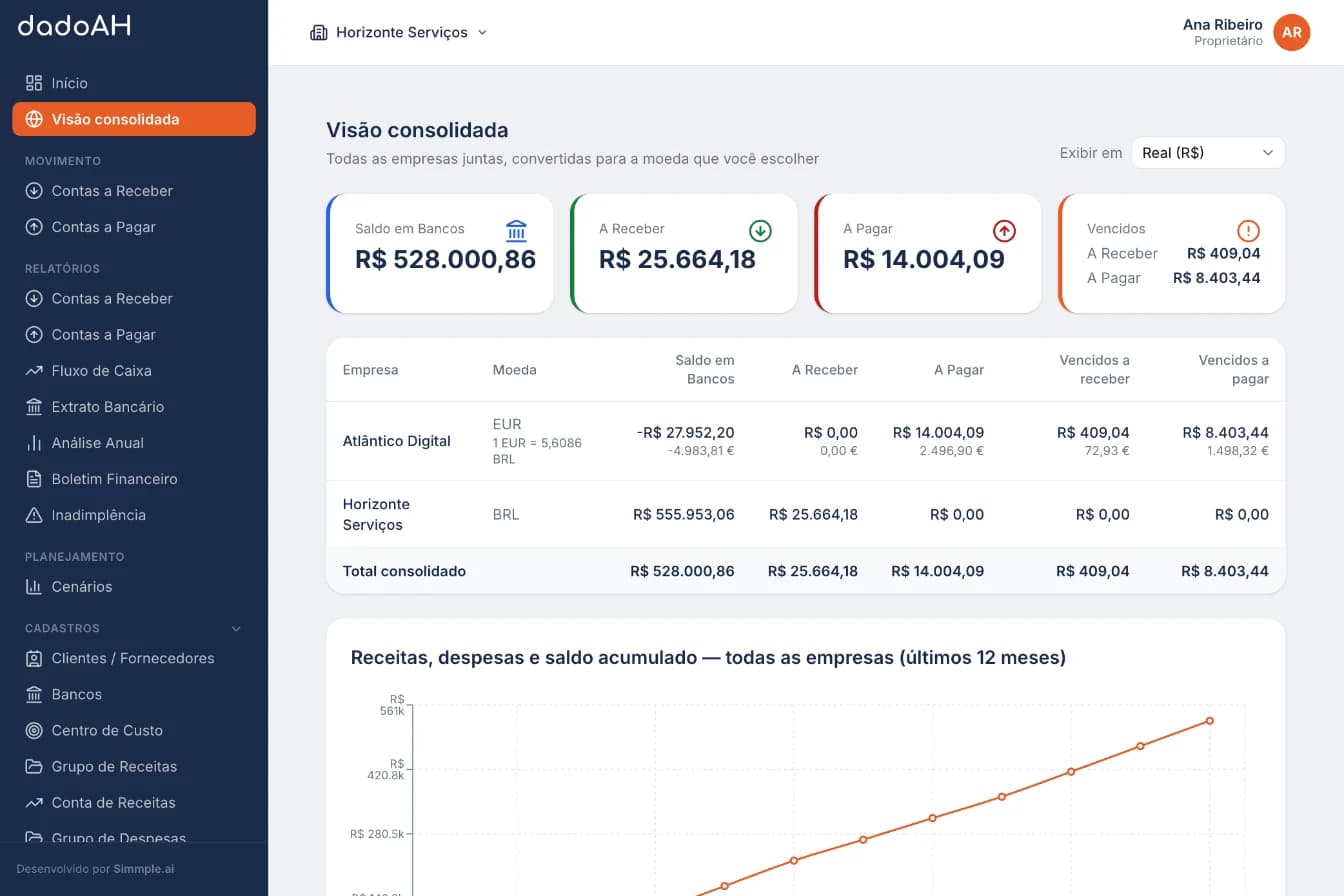Click the chart title Receitas, despesas e saldo acumulado
Image resolution: width=1344 pixels, height=896 pixels.
[708, 658]
